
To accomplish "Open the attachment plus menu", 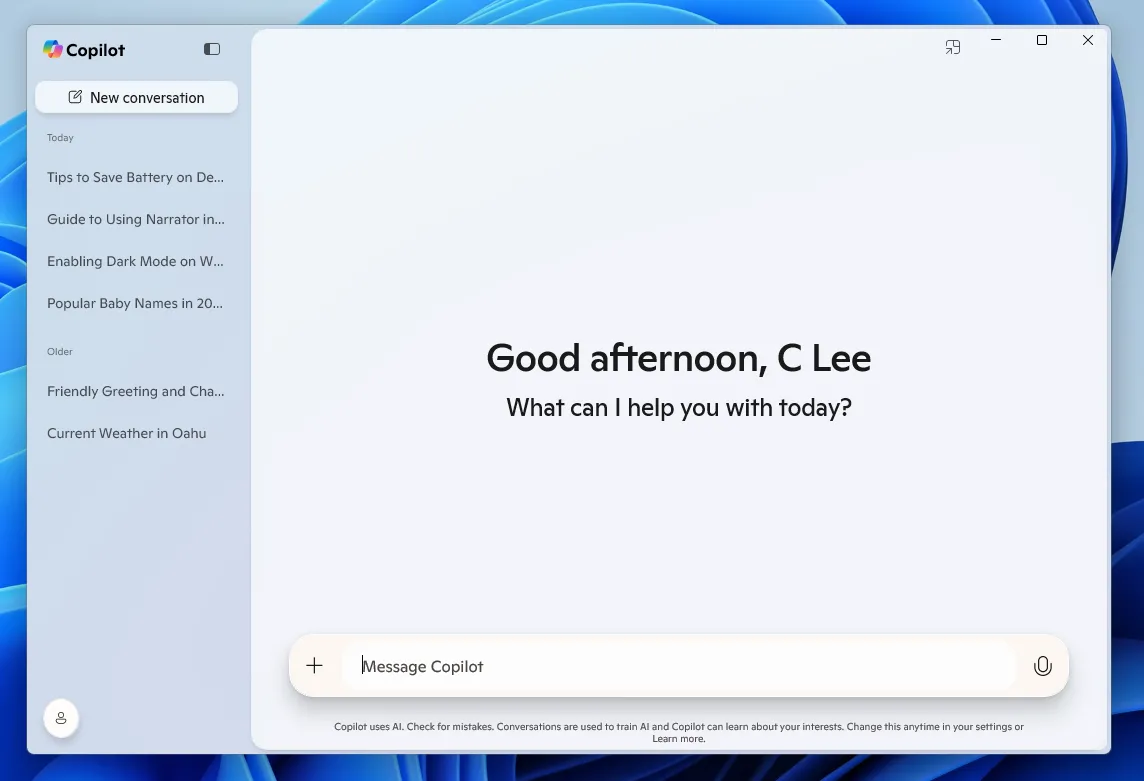I will [x=314, y=665].
